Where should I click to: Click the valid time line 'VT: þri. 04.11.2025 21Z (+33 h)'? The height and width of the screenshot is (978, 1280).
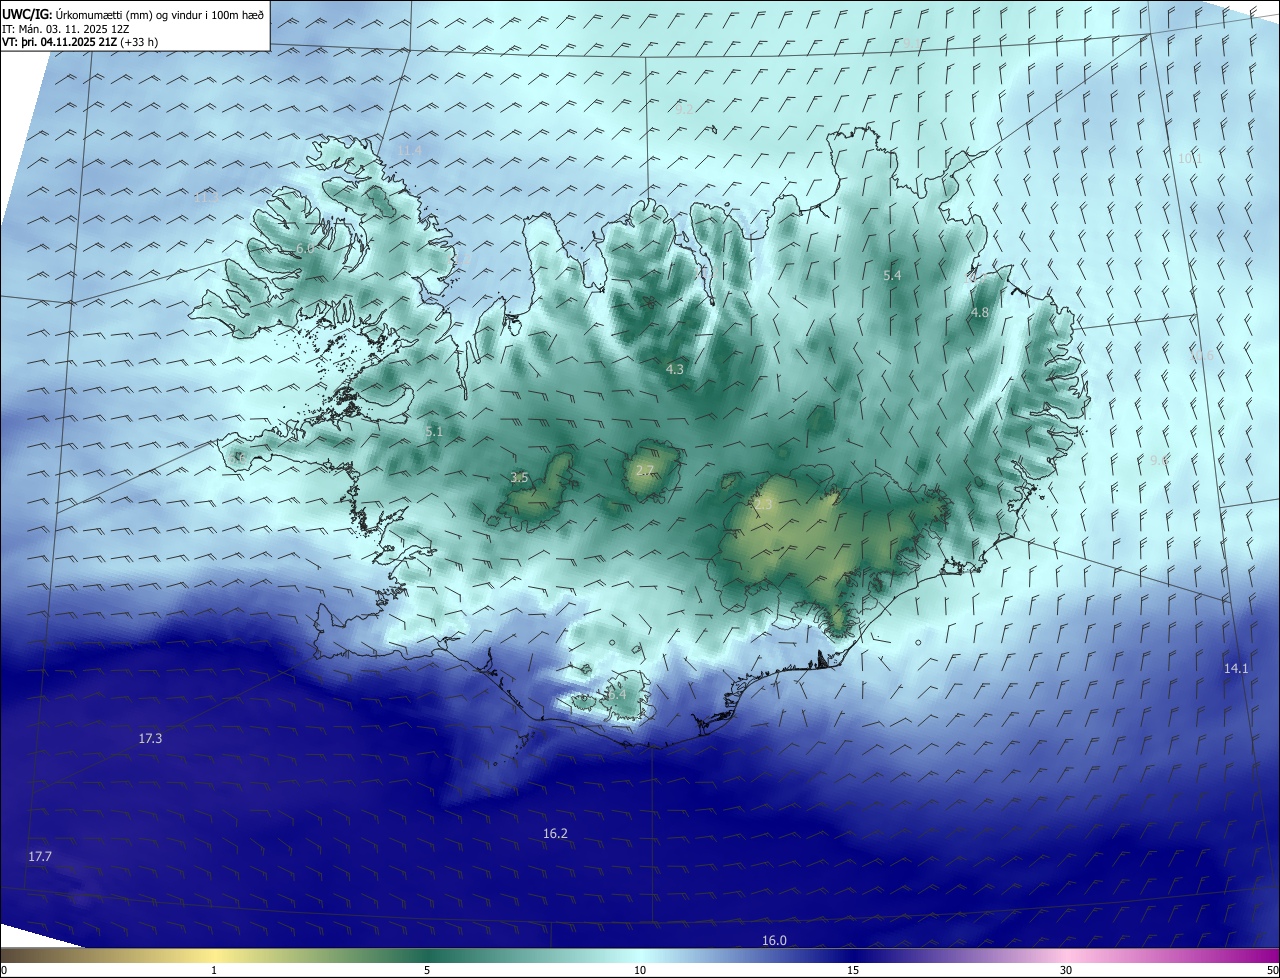(80, 42)
